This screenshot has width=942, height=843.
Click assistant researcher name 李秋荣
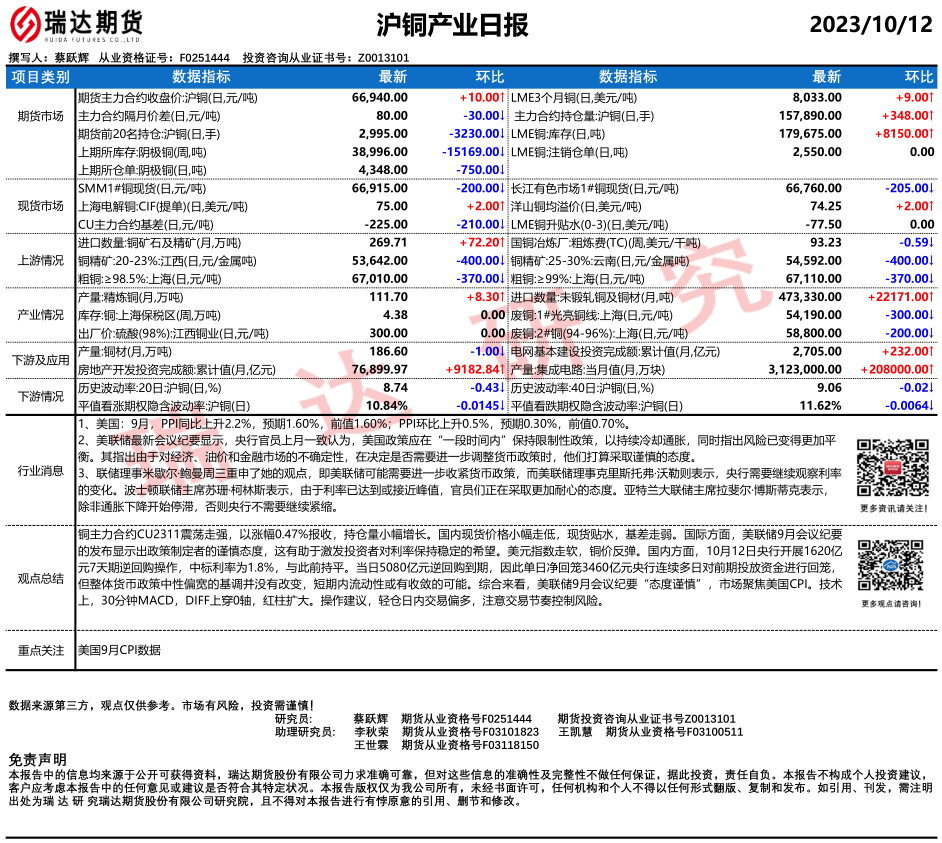pyautogui.click(x=370, y=732)
